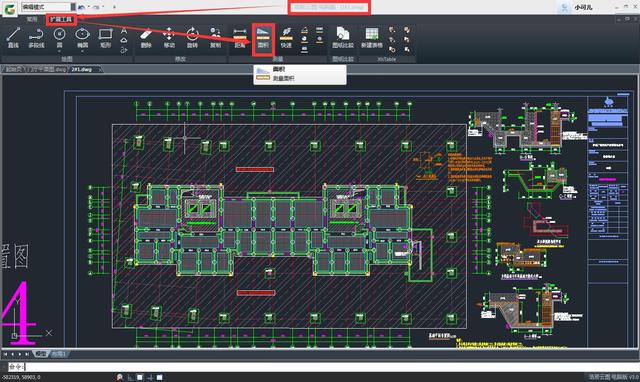Image resolution: width=640 pixels, height=382 pixels.
Task: Toggle the ortho L-shaped status bar icon
Action: tap(131, 377)
